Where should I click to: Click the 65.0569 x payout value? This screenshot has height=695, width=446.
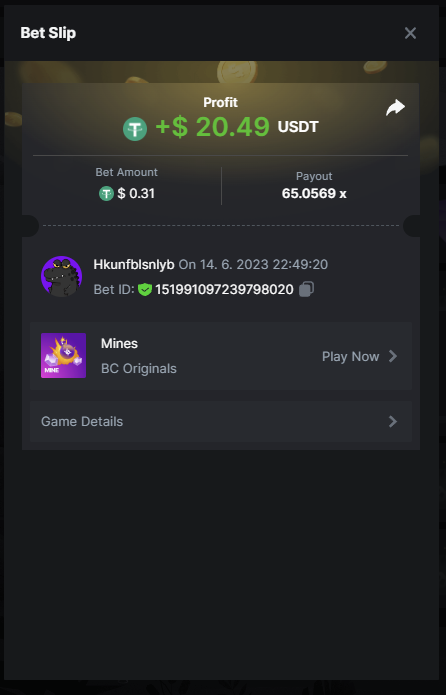tap(314, 193)
